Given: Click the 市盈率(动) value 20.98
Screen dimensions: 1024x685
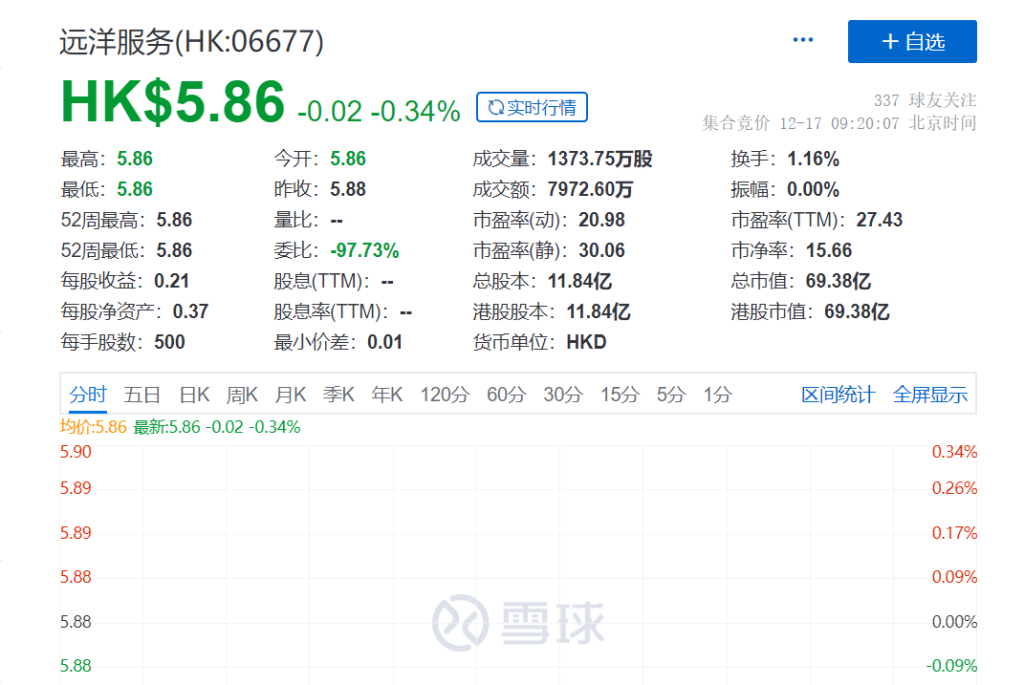Looking at the screenshot, I should 601,220.
